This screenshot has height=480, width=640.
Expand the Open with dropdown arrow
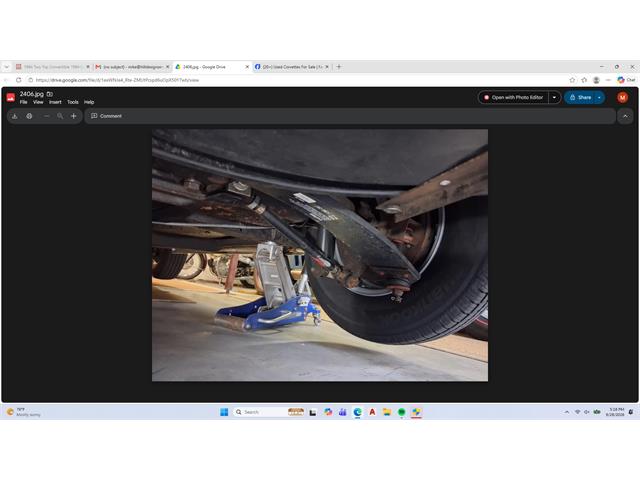[x=554, y=98]
